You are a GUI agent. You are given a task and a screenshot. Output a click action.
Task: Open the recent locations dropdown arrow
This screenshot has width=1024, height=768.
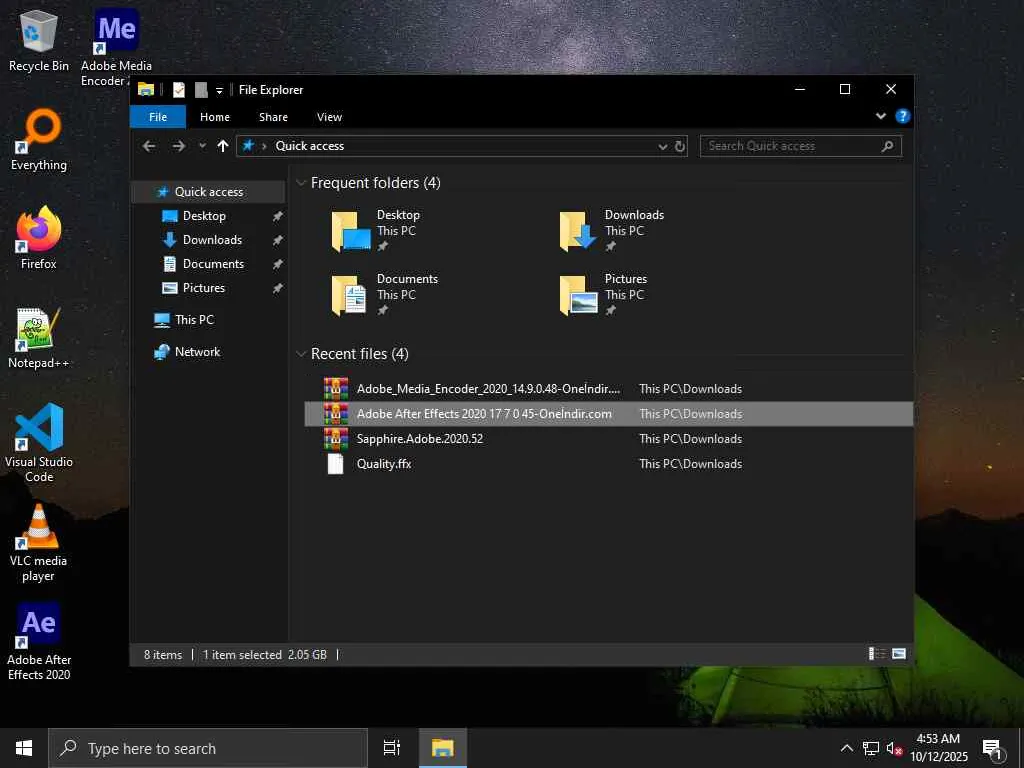[202, 146]
